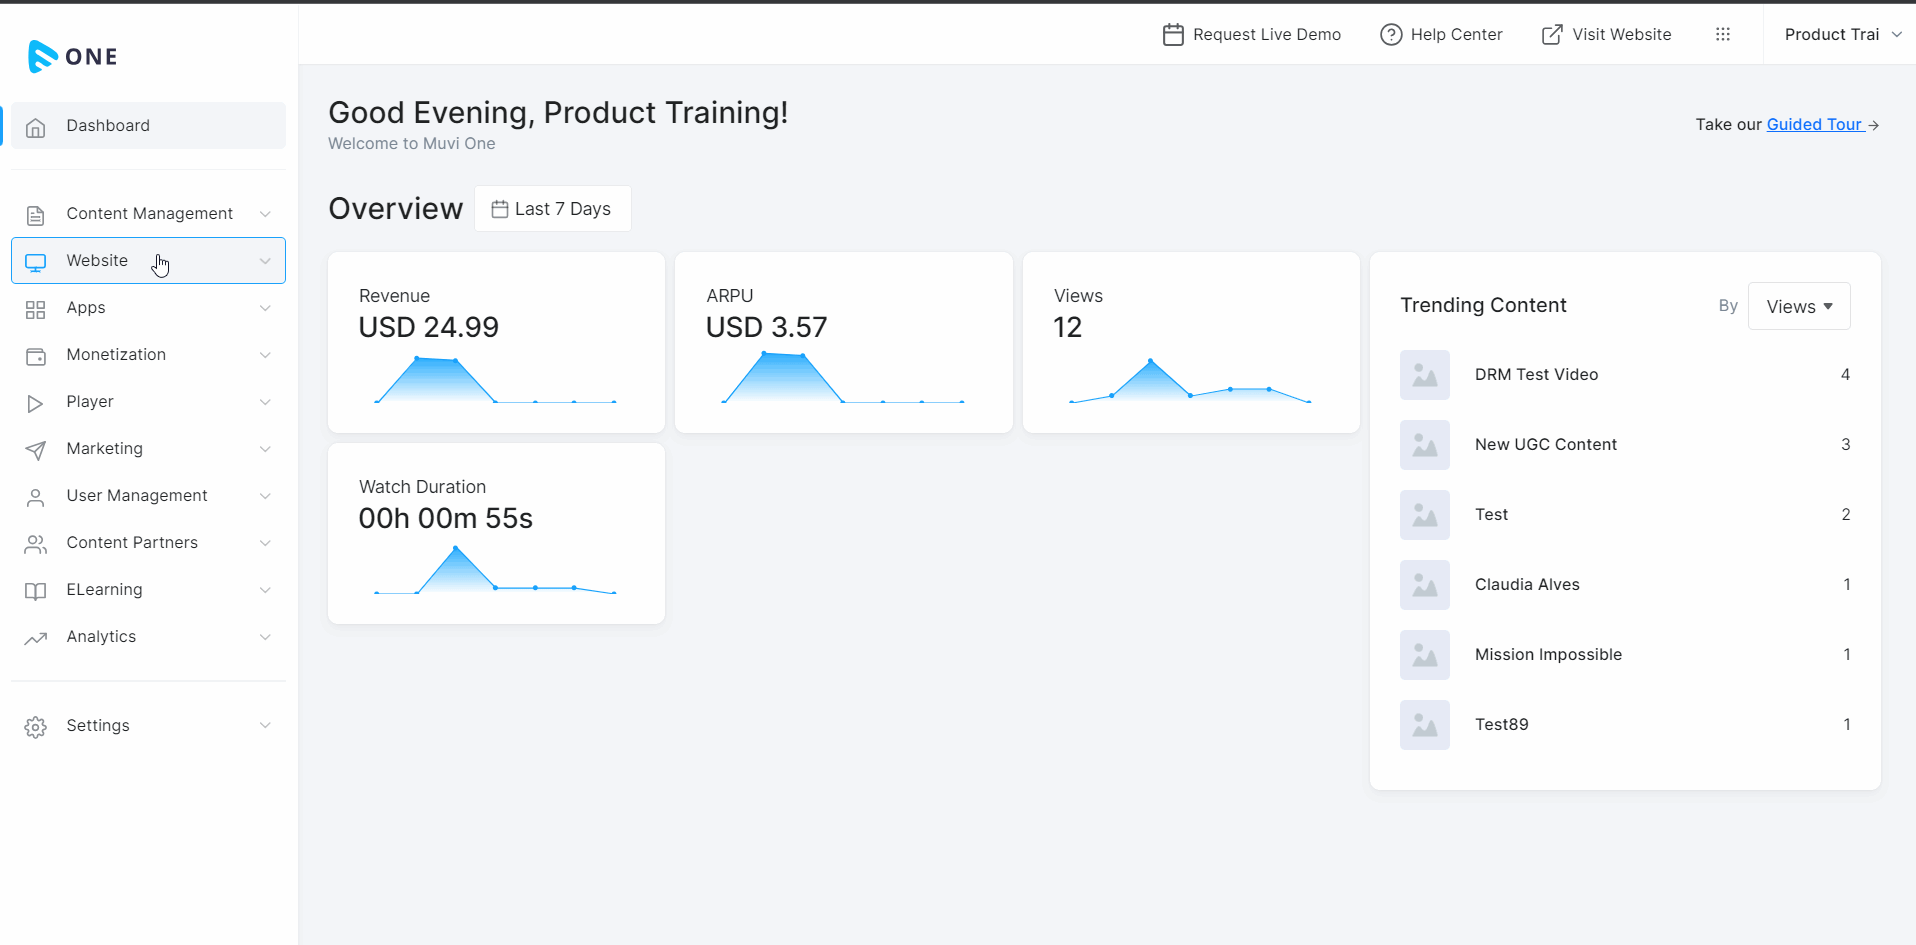
Task: Click the Last 7 Days date range button
Action: point(552,209)
